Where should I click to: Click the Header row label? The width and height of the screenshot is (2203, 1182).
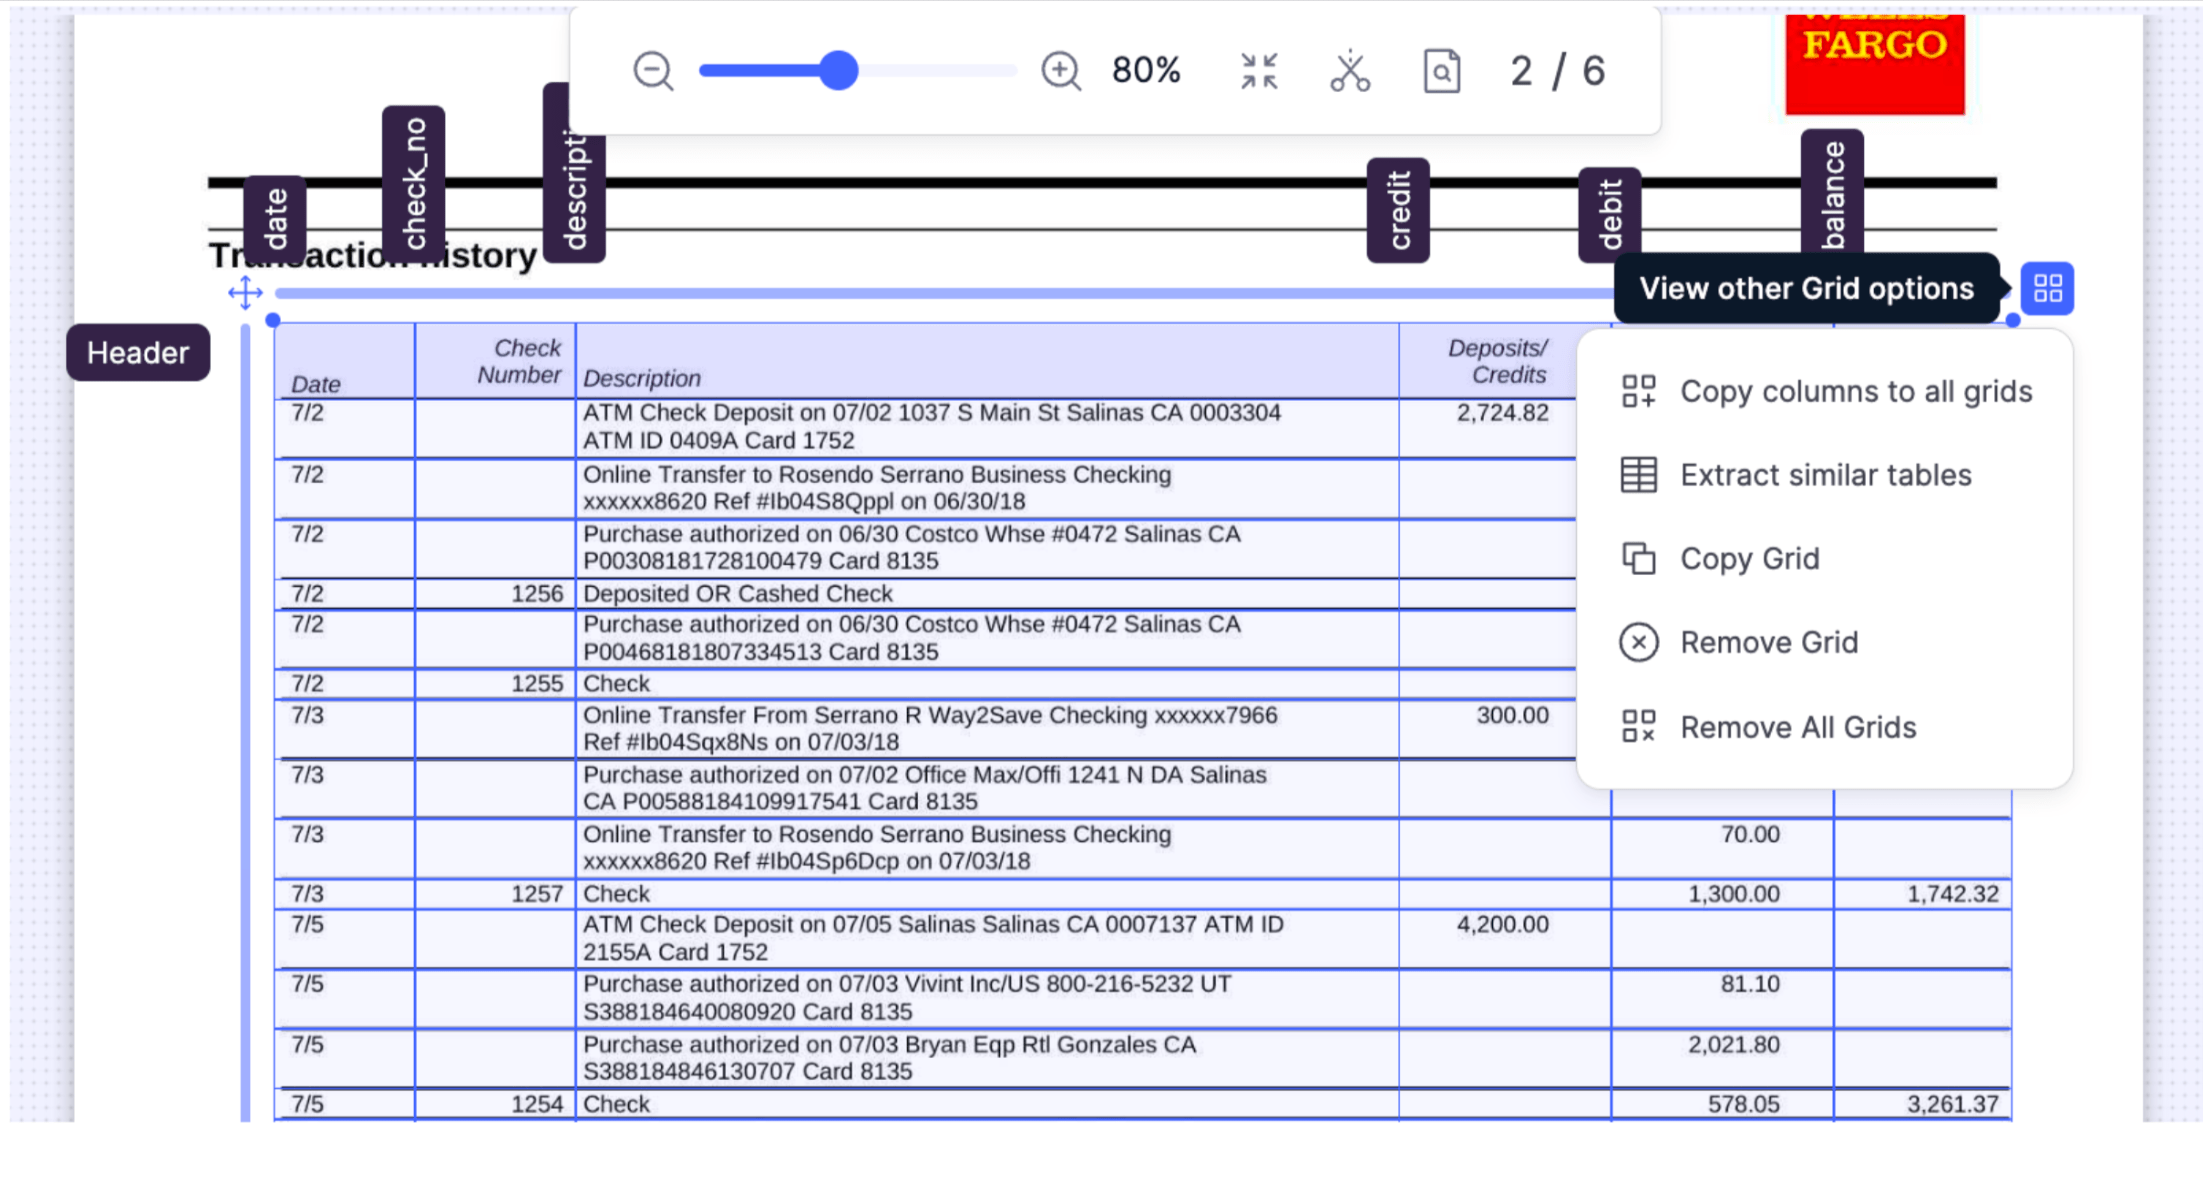click(x=138, y=352)
